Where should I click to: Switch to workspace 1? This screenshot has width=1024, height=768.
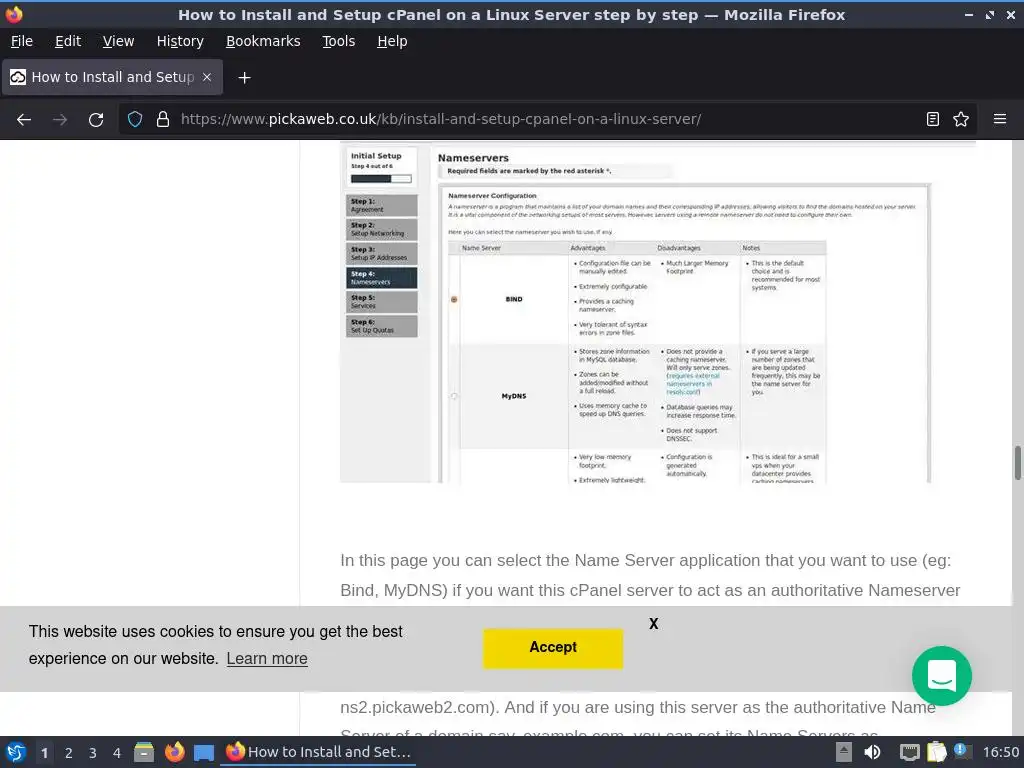(44, 753)
